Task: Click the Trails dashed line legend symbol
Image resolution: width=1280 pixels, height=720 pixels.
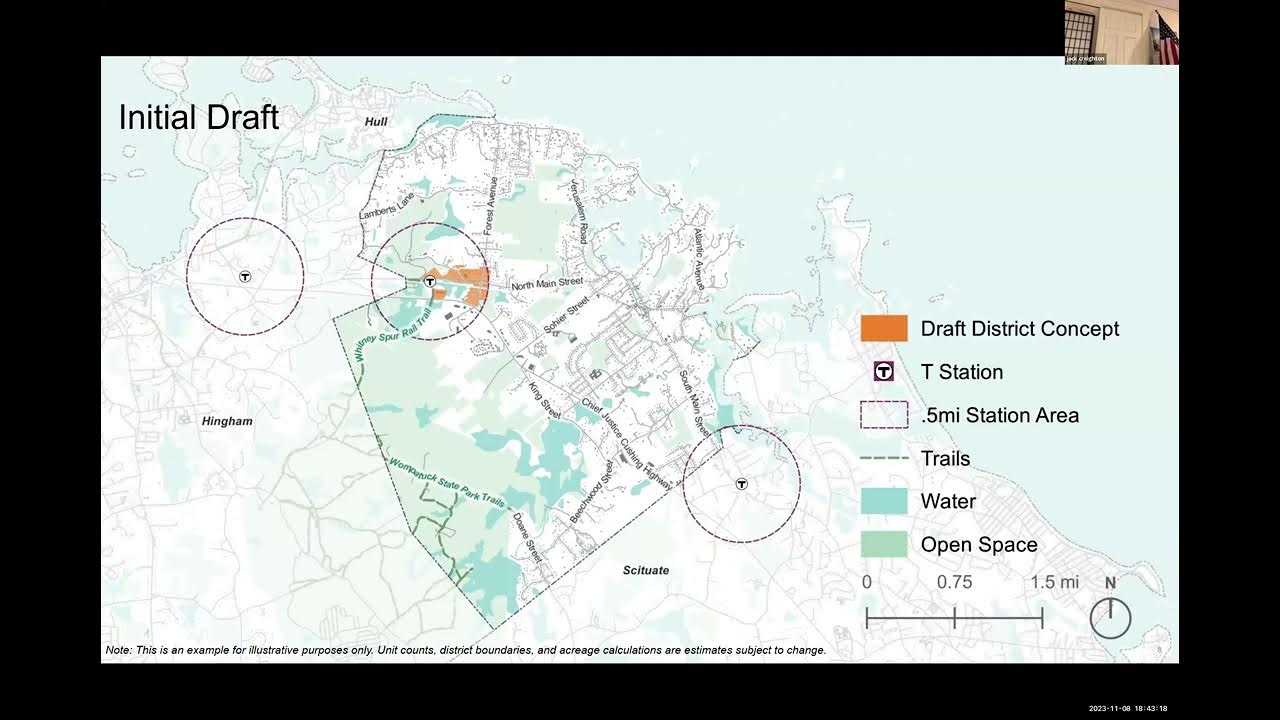Action: pyautogui.click(x=884, y=459)
